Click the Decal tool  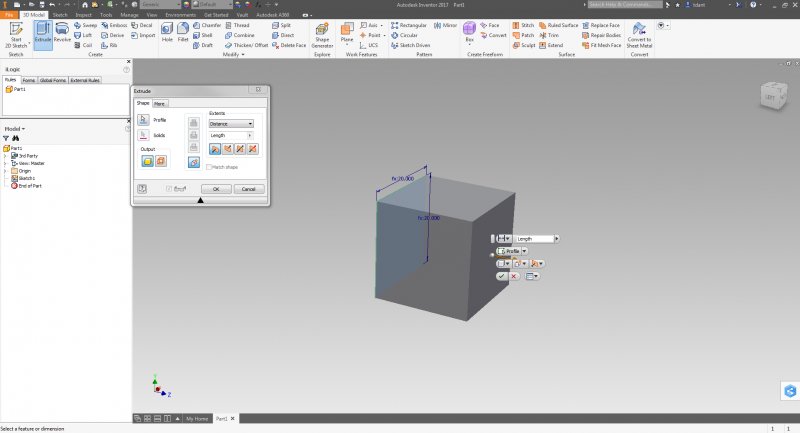click(x=142, y=25)
